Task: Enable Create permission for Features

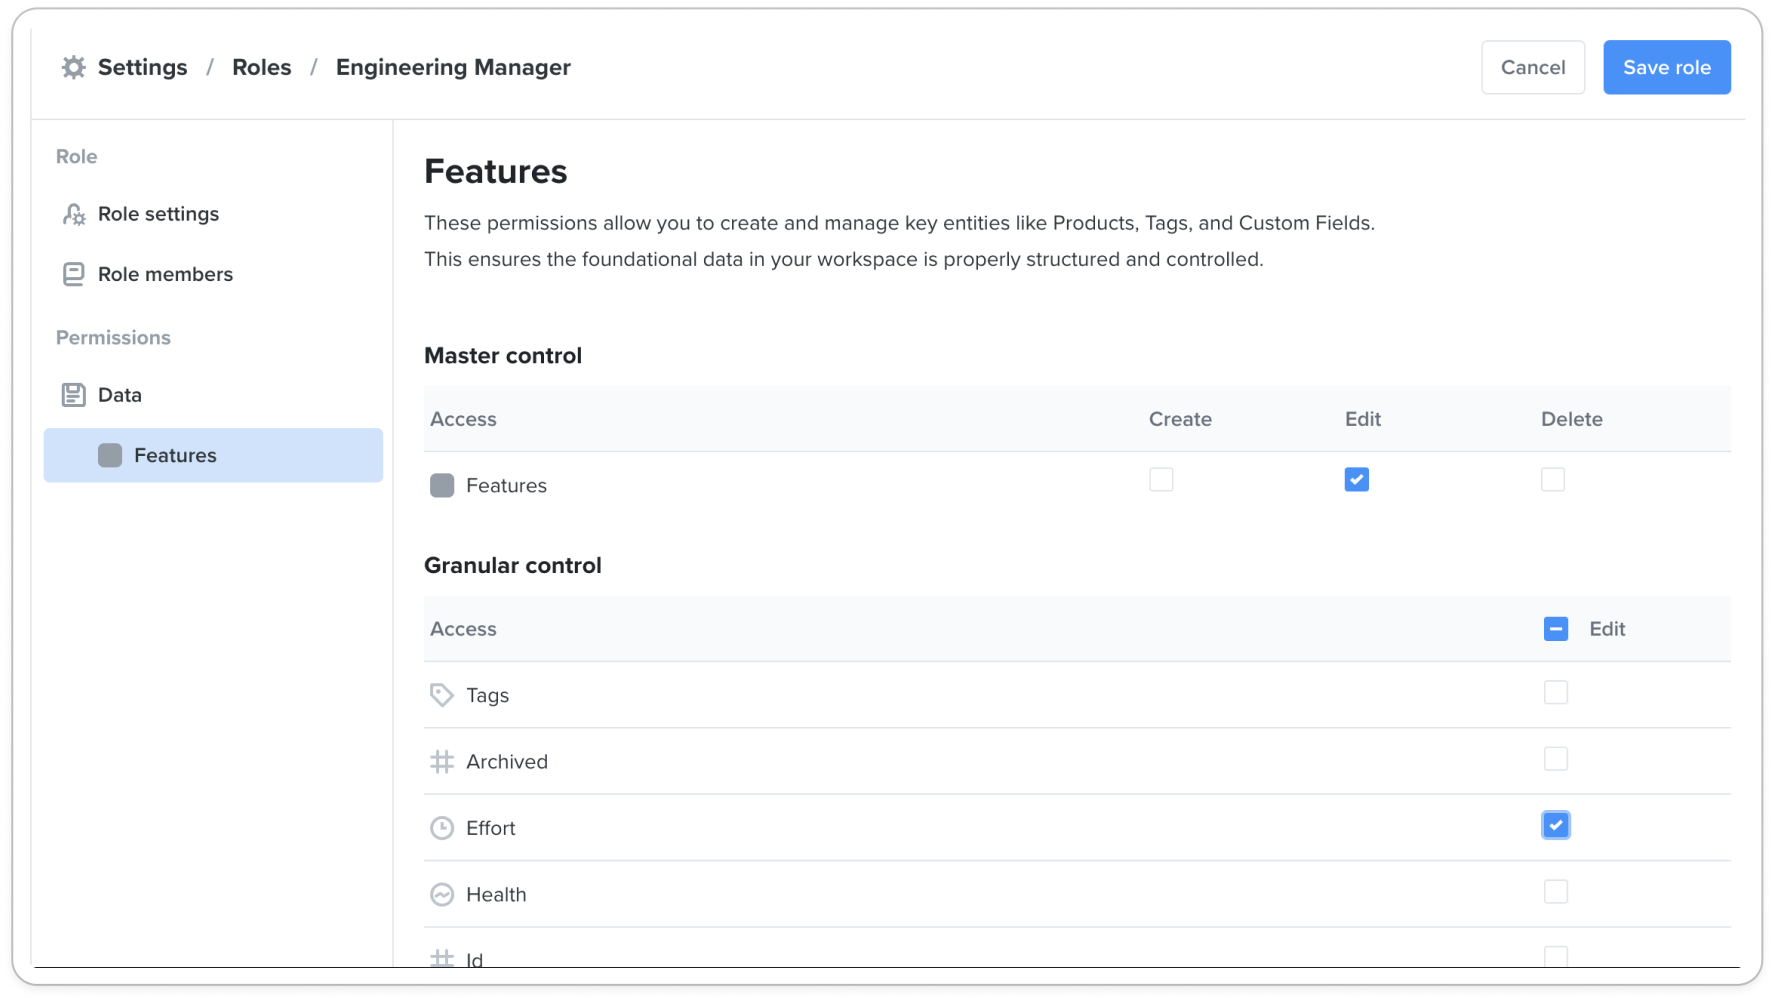Action: (x=1160, y=480)
